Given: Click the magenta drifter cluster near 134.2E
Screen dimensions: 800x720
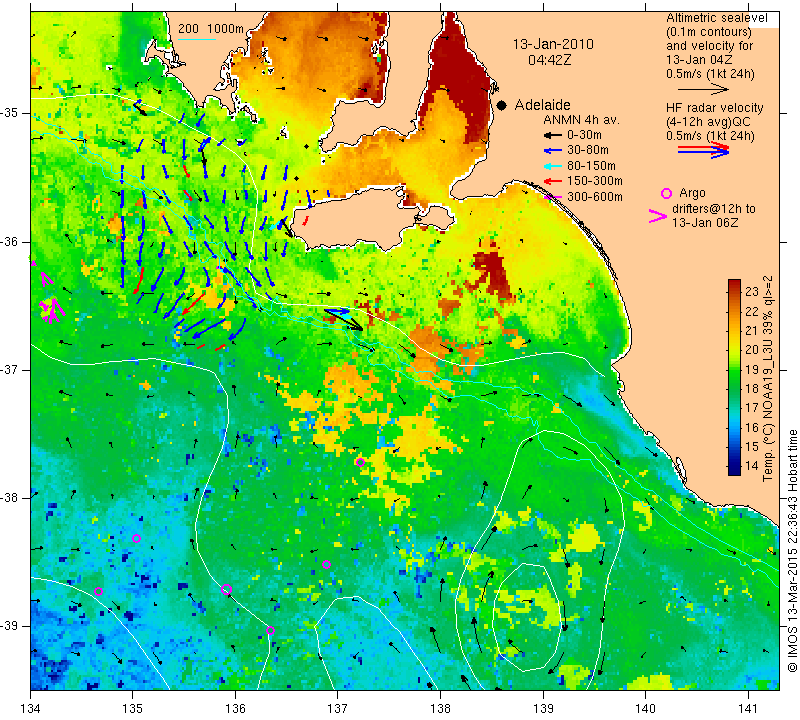Looking at the screenshot, I should point(52,309).
